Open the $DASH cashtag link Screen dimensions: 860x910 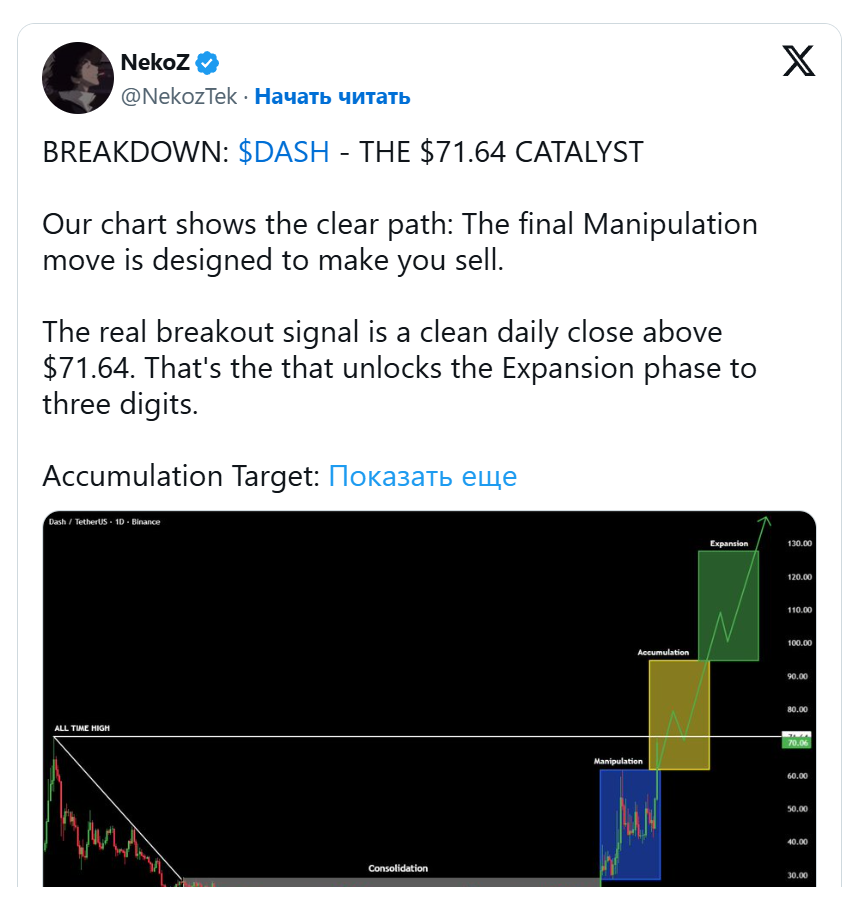[284, 152]
